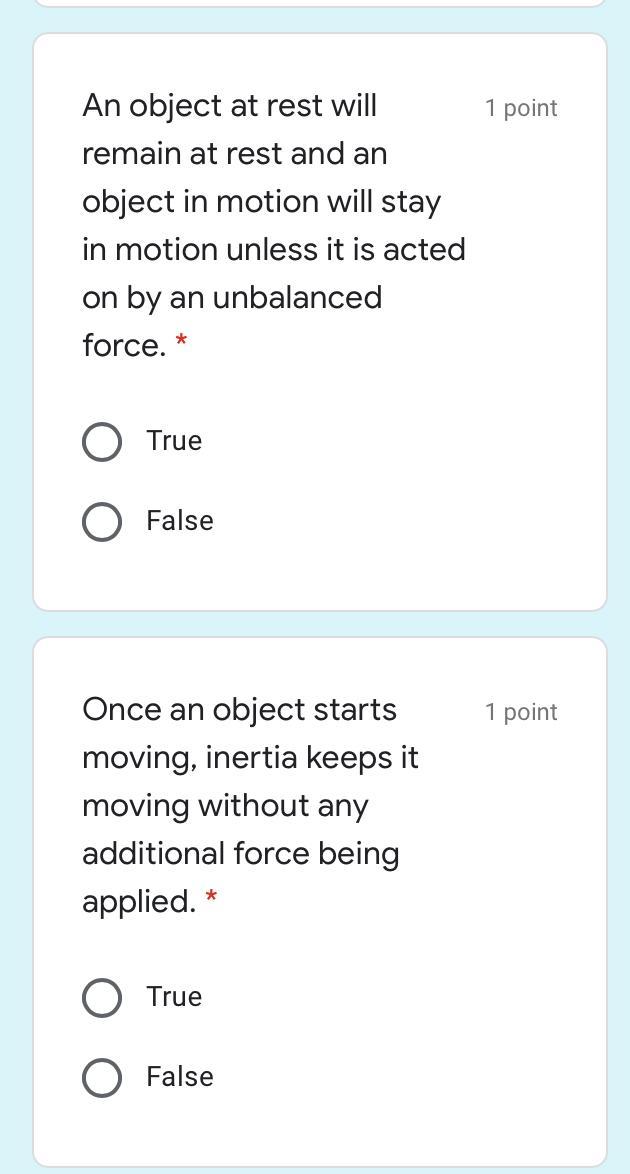Click the "True" label under unbalanced force question
This screenshot has height=1174, width=630.
(x=174, y=441)
